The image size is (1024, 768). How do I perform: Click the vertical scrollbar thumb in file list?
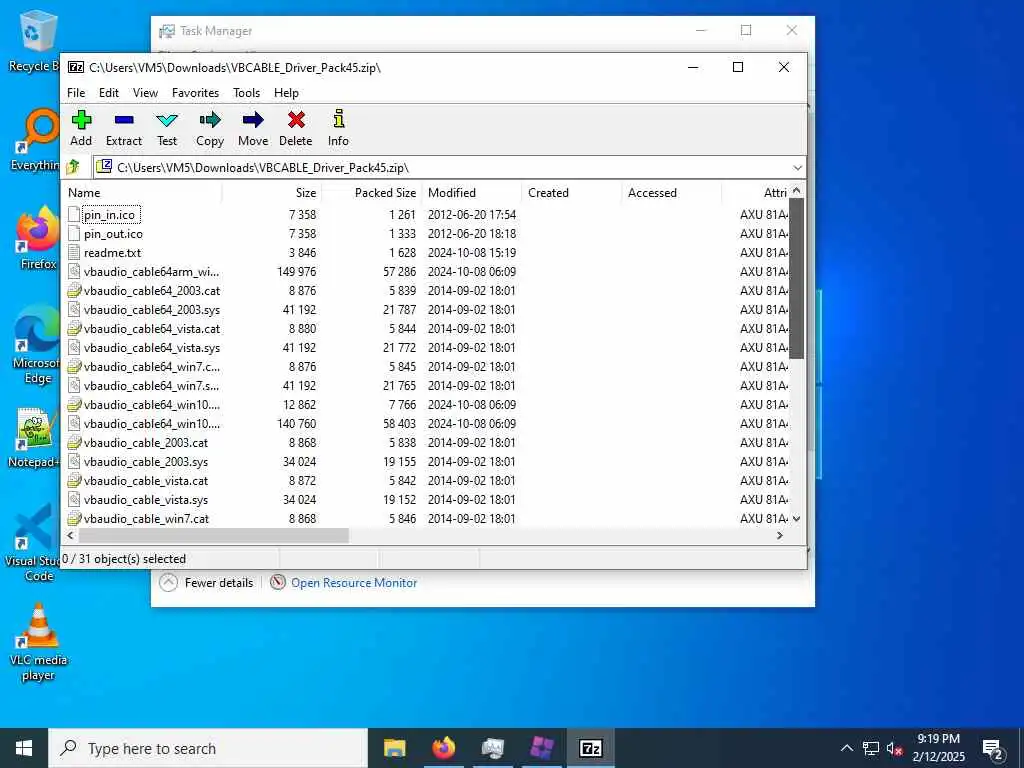click(796, 278)
